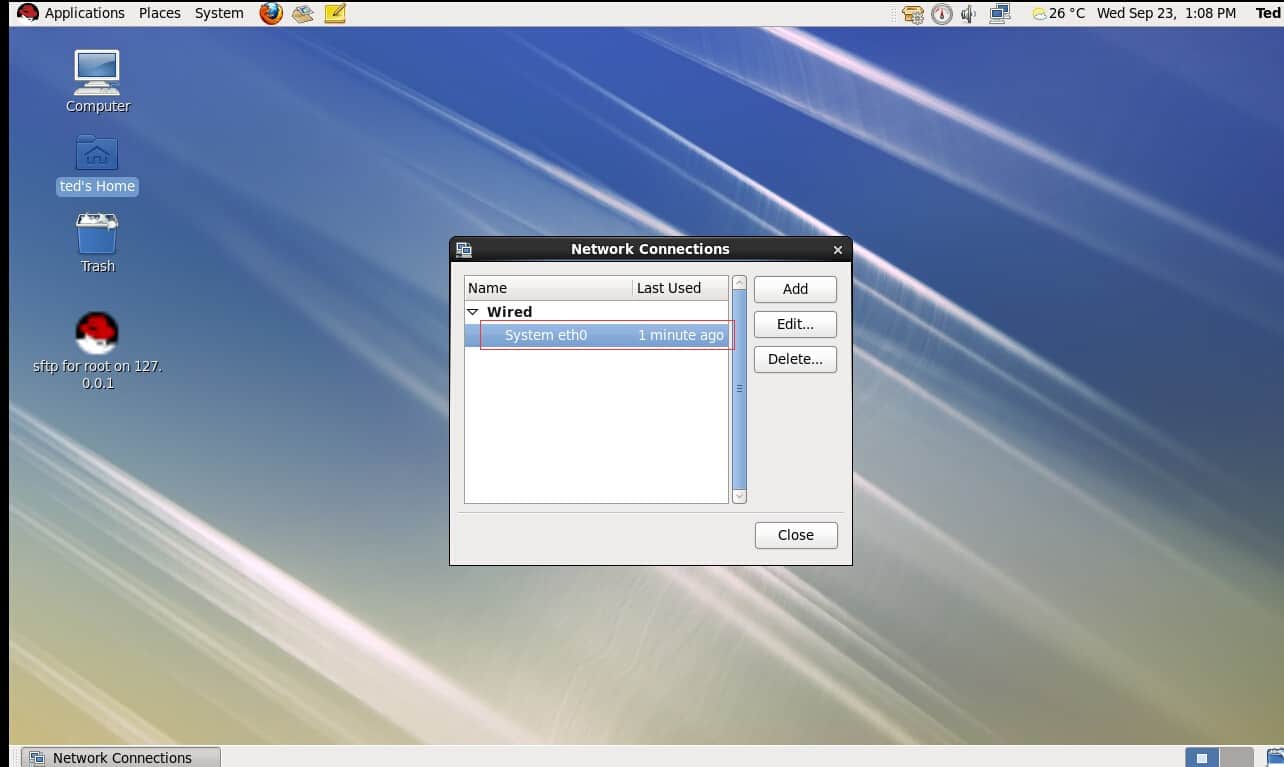
Task: Open the yellow note-taking launcher icon
Action: [x=335, y=13]
